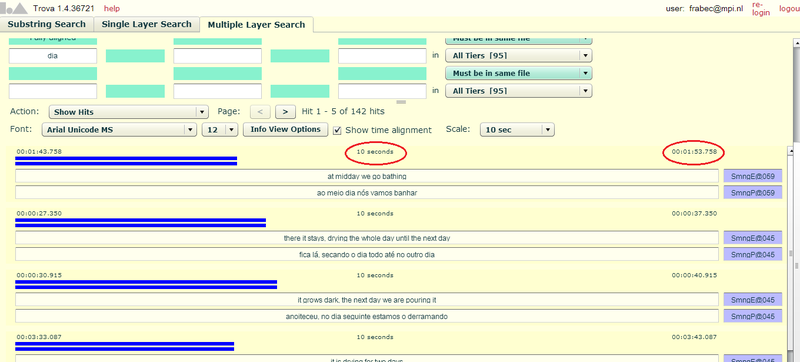Open the 'Must be in same file' dropdown
The width and height of the screenshot is (800, 362).
518,73
